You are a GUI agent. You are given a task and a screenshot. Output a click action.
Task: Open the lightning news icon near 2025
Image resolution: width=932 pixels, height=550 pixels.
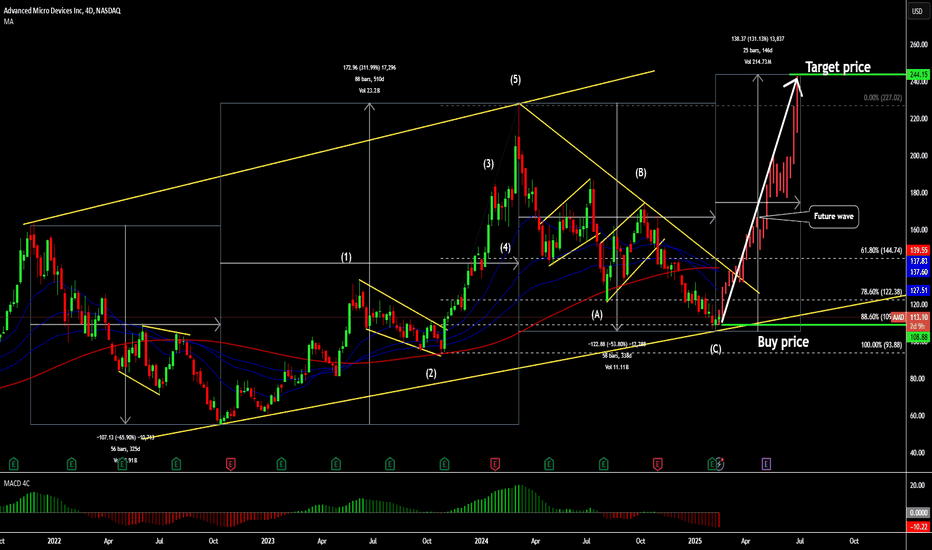pyautogui.click(x=720, y=464)
